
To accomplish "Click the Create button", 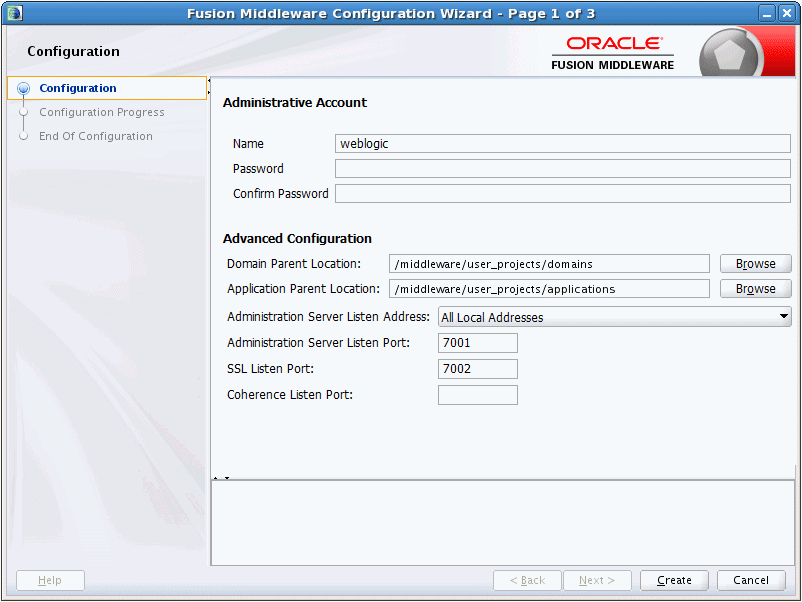I will [674, 581].
